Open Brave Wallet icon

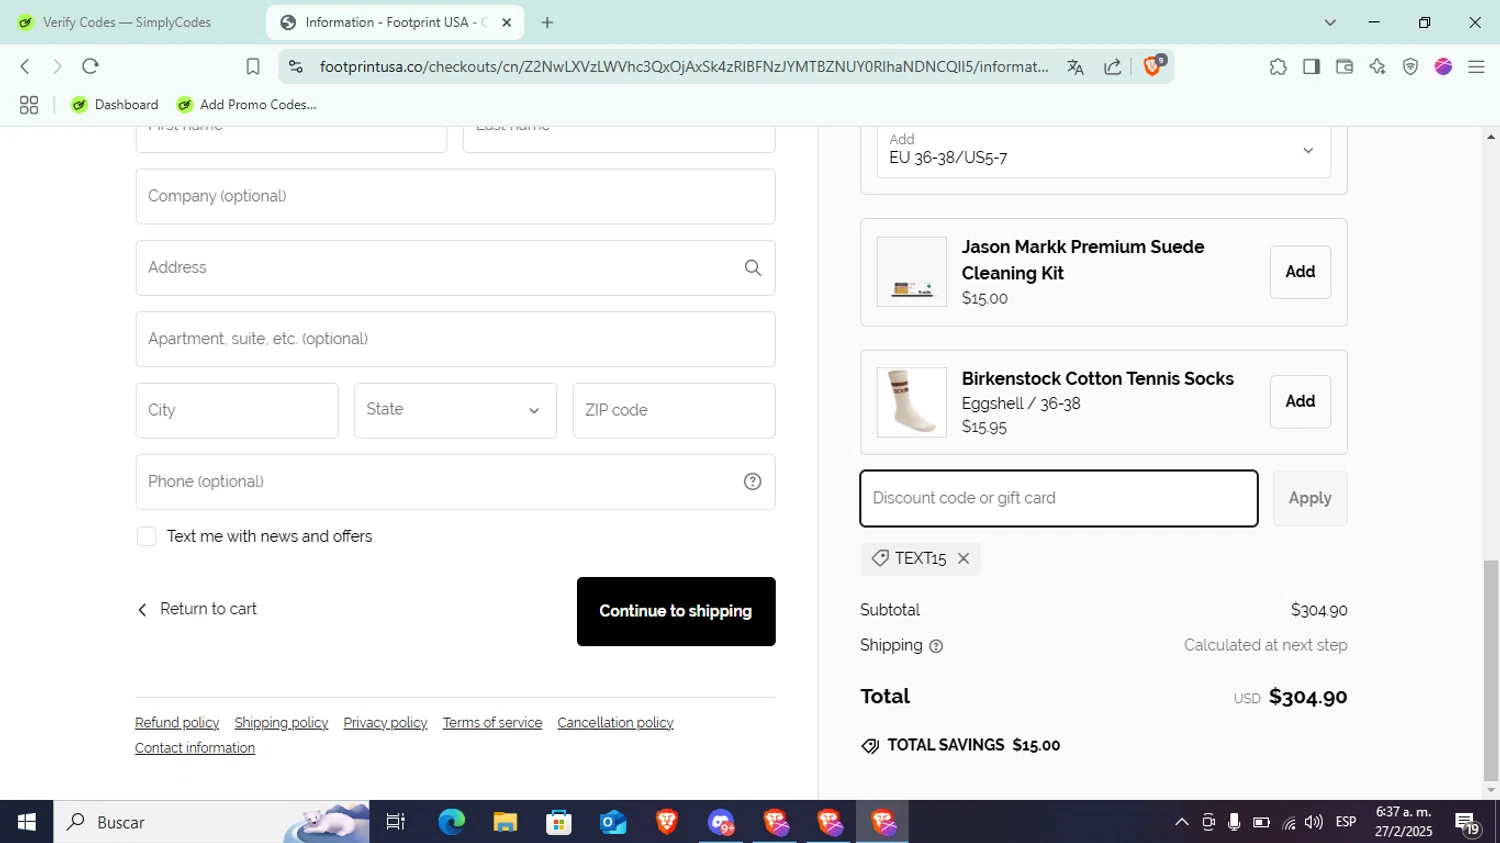[1344, 67]
